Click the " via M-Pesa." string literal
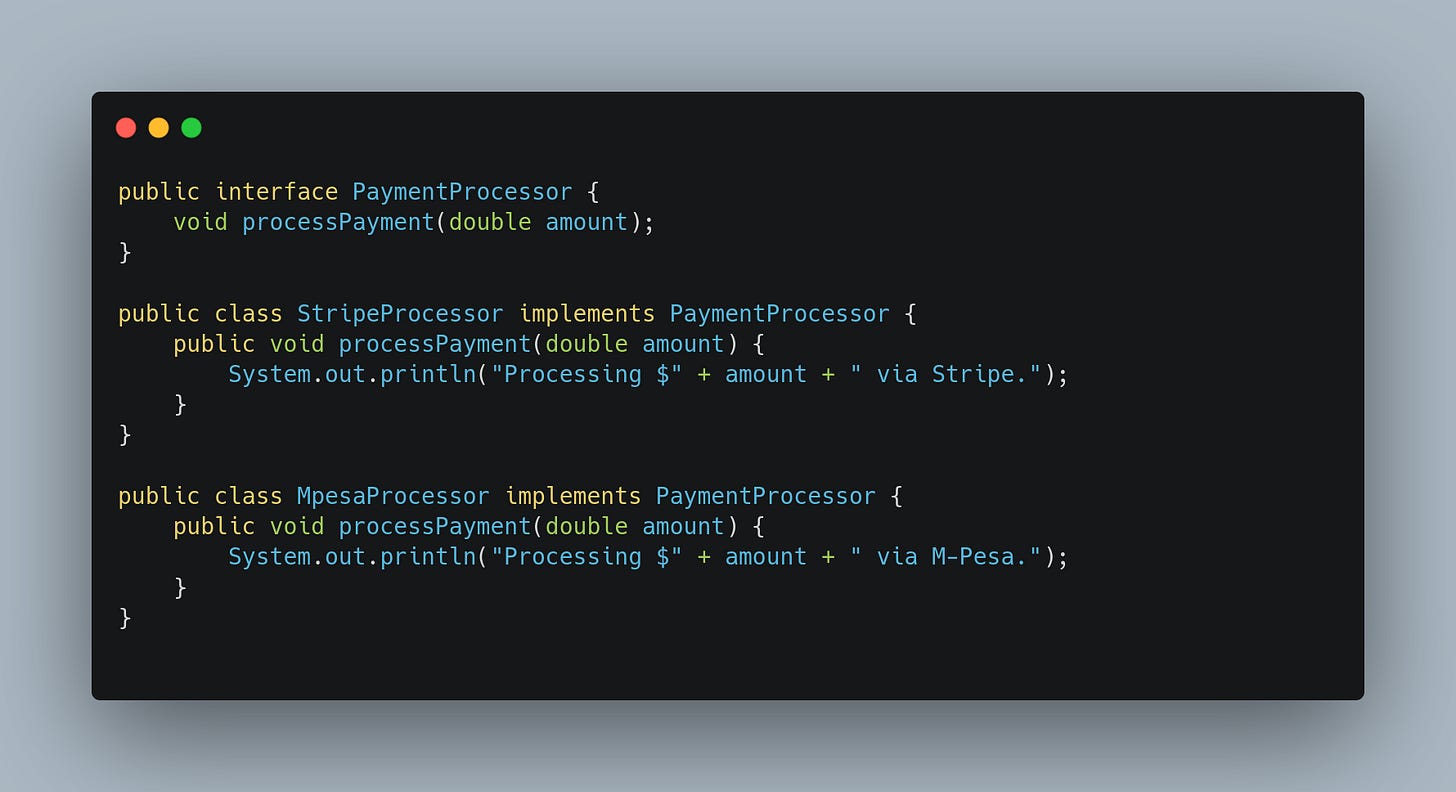This screenshot has height=792, width=1456. coord(947,557)
